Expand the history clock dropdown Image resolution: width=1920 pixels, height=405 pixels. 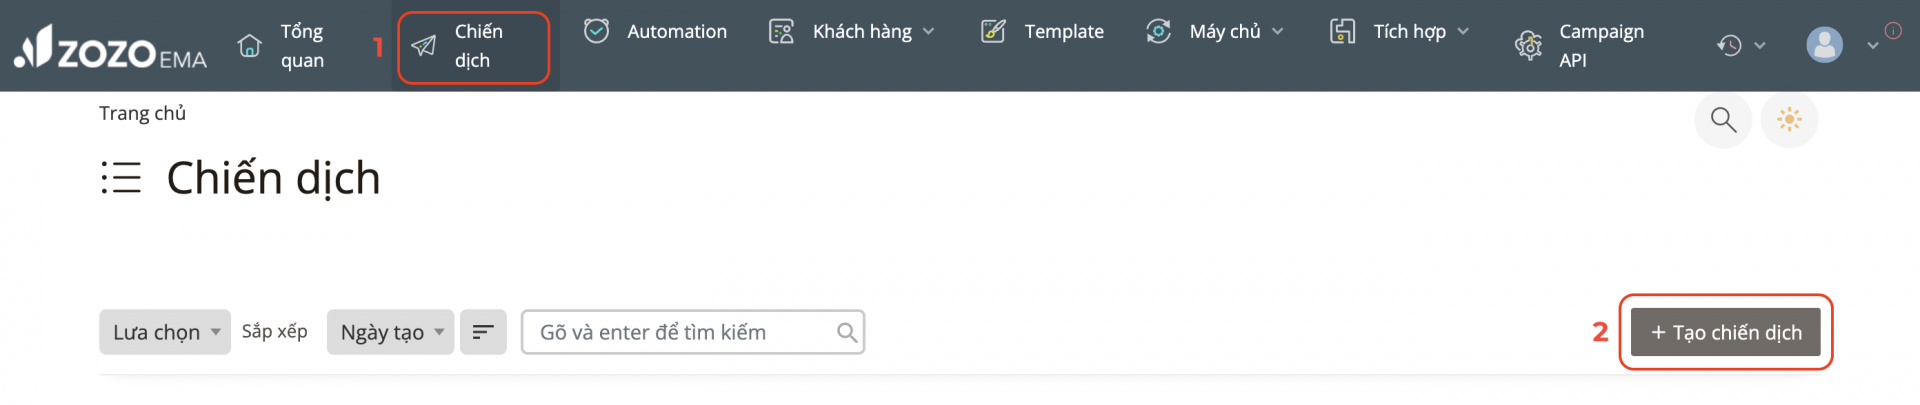[1741, 46]
